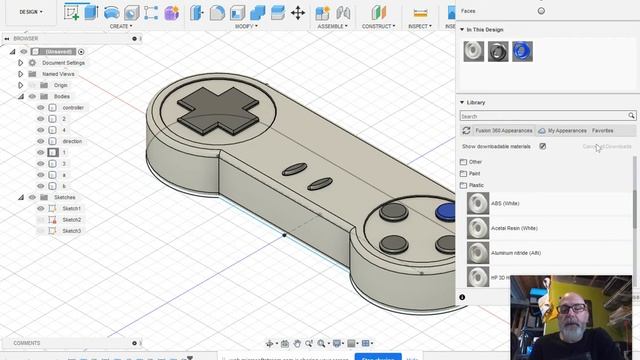The width and height of the screenshot is (640, 360).
Task: Toggle visibility of body 2
Action: click(40, 119)
